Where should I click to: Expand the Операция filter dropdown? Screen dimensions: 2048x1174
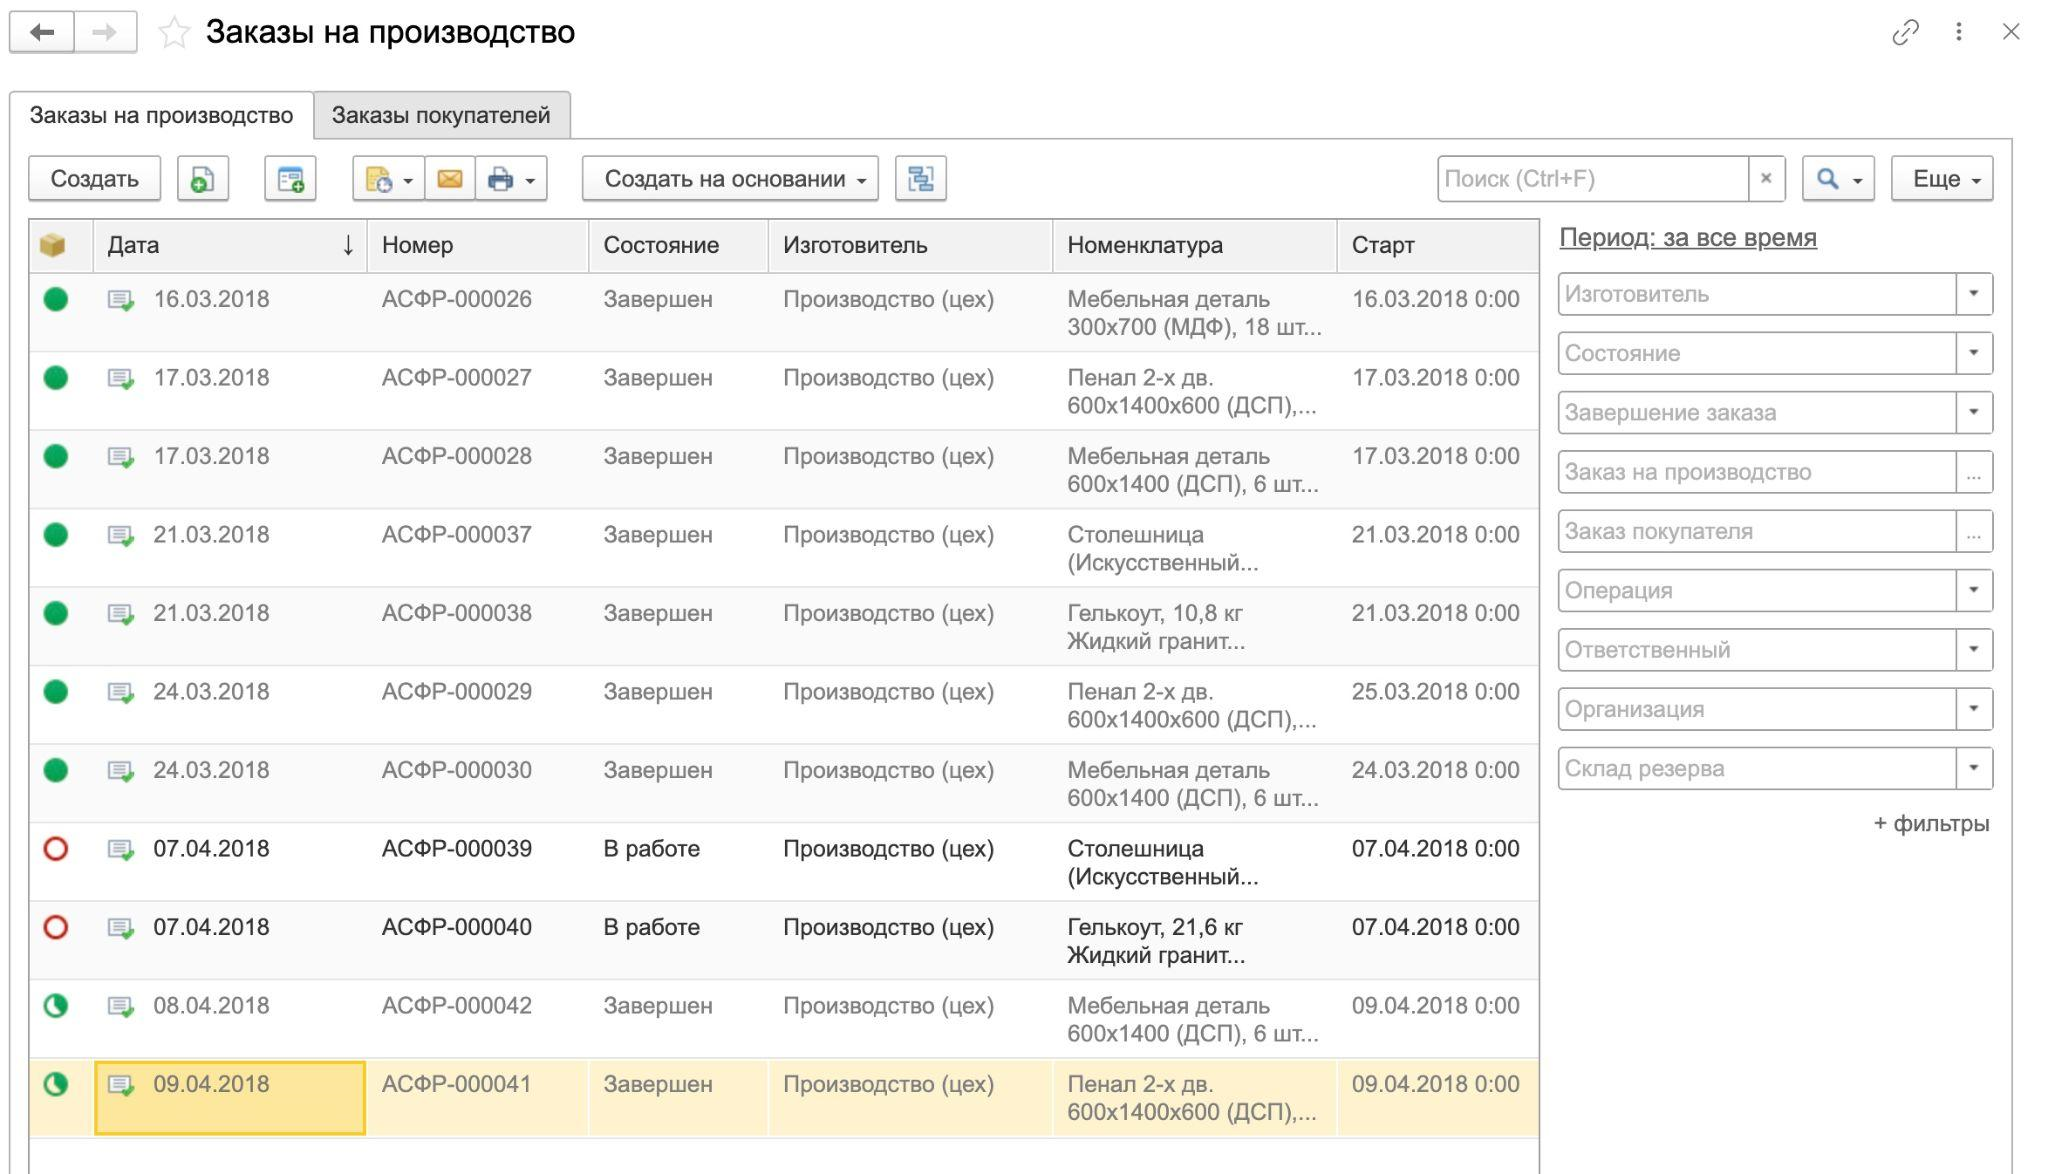1974,590
